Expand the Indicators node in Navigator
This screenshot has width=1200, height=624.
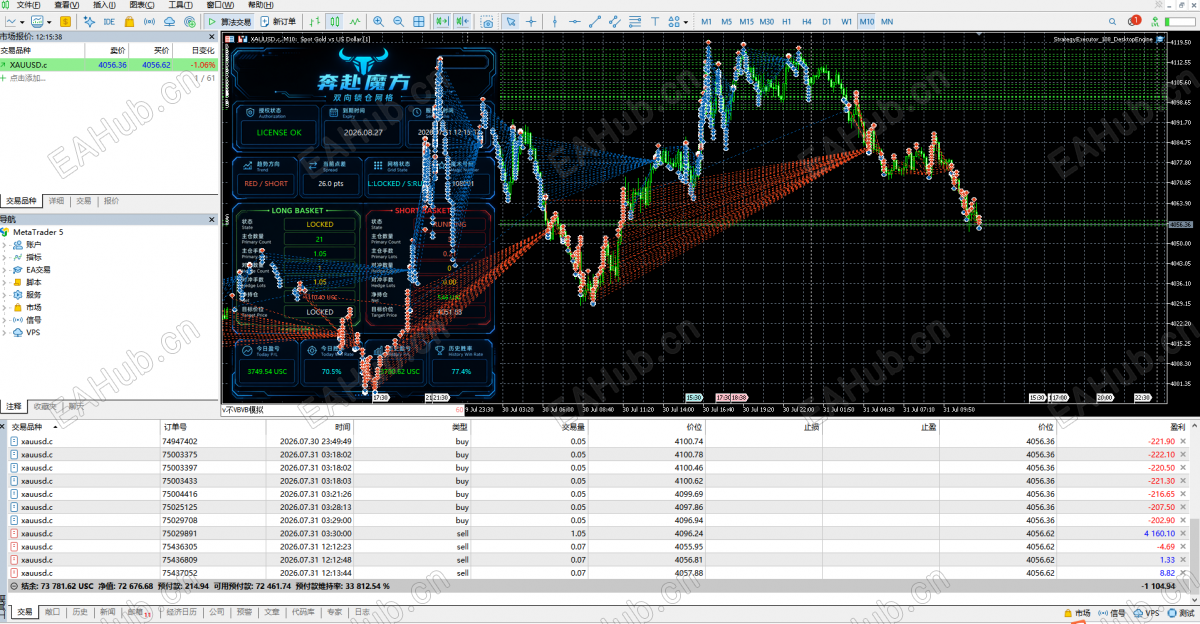4,257
